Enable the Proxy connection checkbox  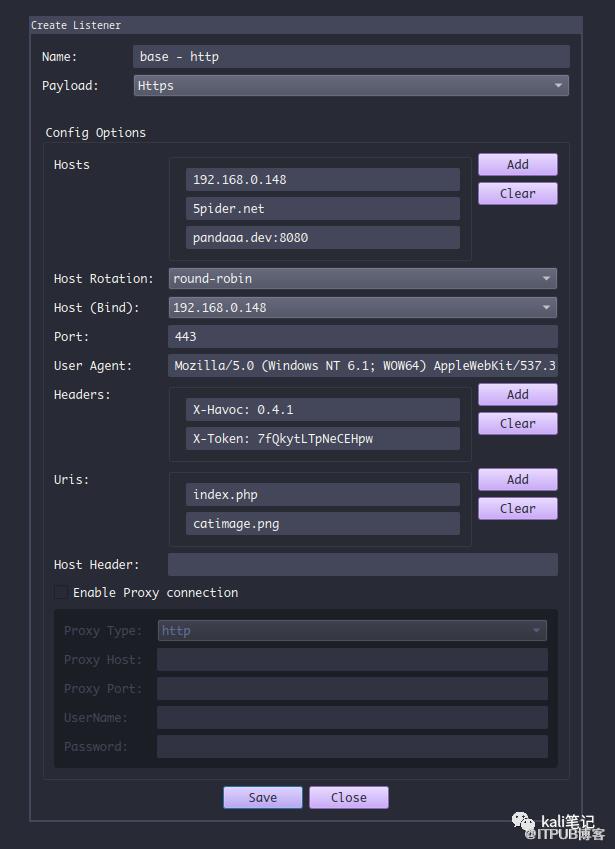62,592
